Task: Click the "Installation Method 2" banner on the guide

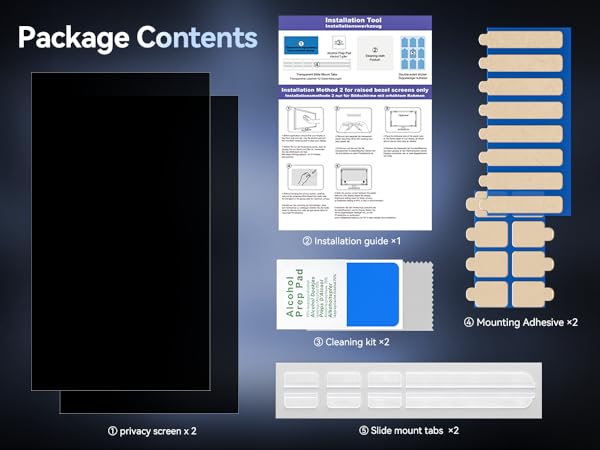Action: click(355, 92)
